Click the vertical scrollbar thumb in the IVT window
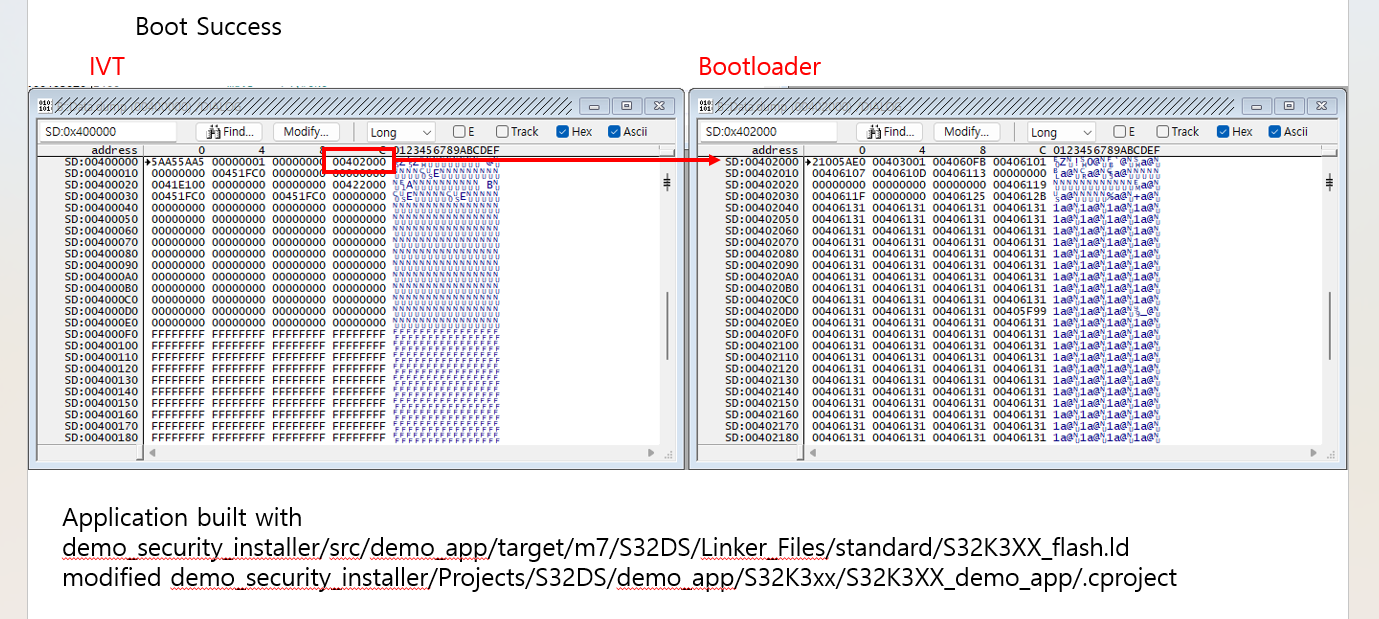This screenshot has height=619, width=1379. coord(668,325)
